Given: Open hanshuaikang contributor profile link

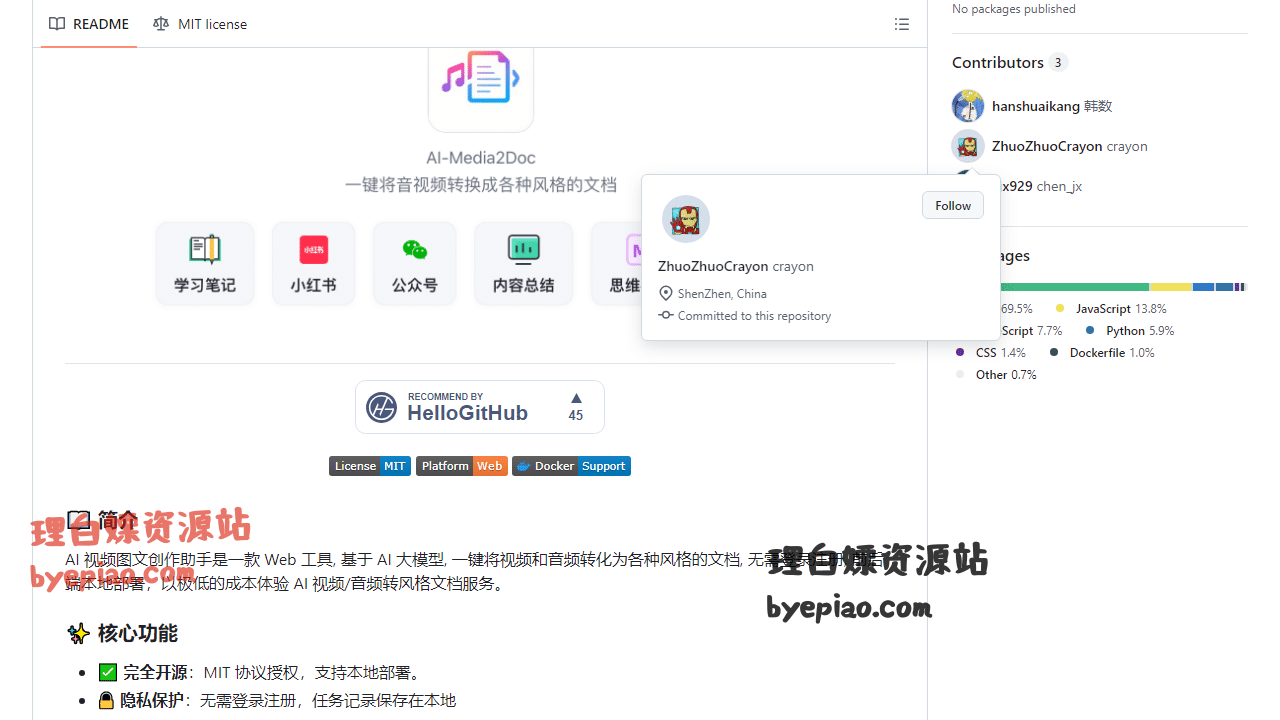Looking at the screenshot, I should 1036,106.
